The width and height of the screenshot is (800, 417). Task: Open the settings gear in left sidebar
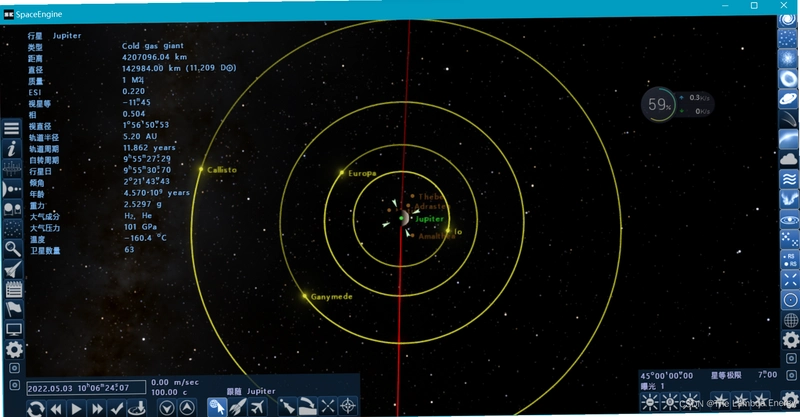coord(14,349)
